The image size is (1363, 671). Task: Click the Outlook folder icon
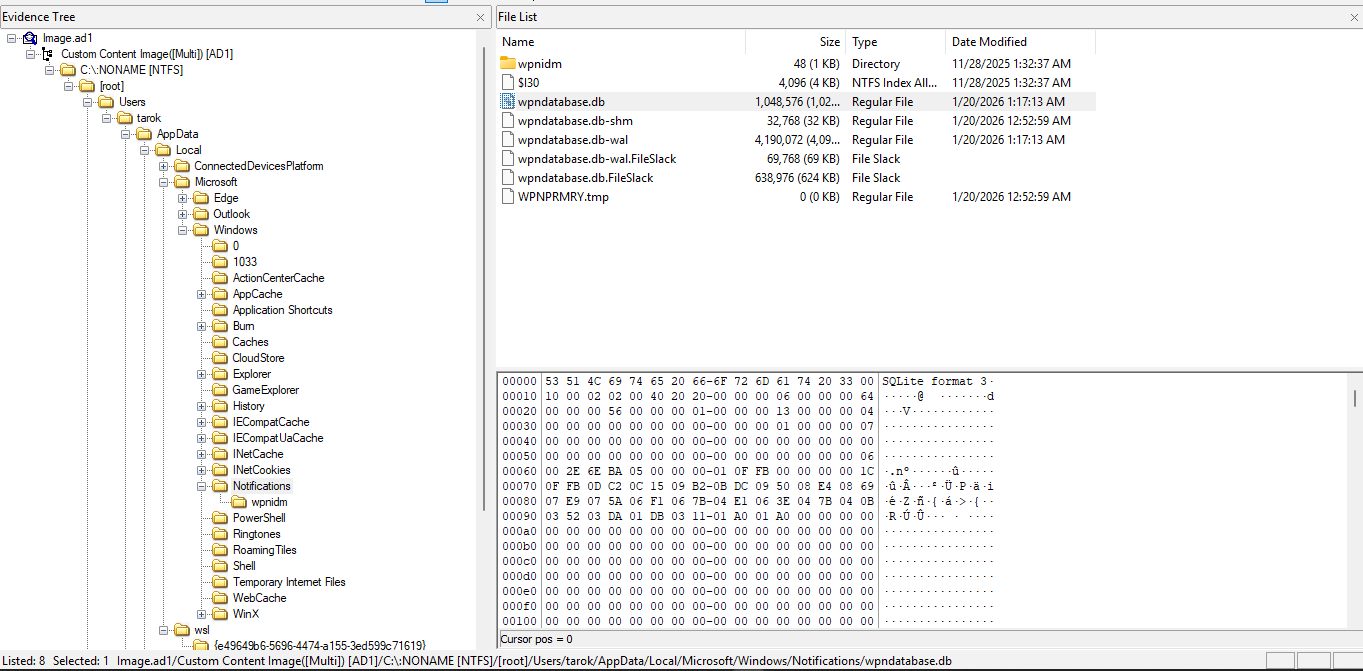201,214
